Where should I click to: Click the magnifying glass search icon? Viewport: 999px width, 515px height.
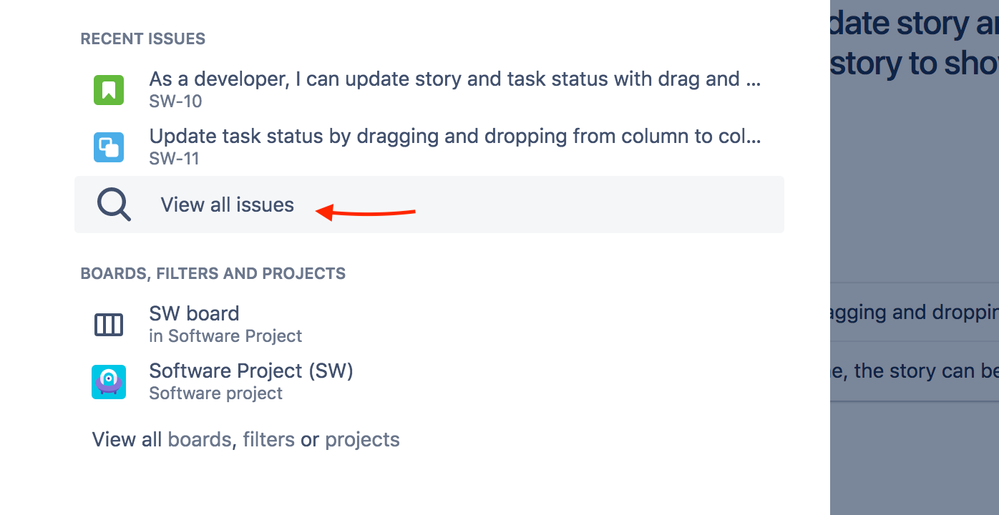click(113, 205)
